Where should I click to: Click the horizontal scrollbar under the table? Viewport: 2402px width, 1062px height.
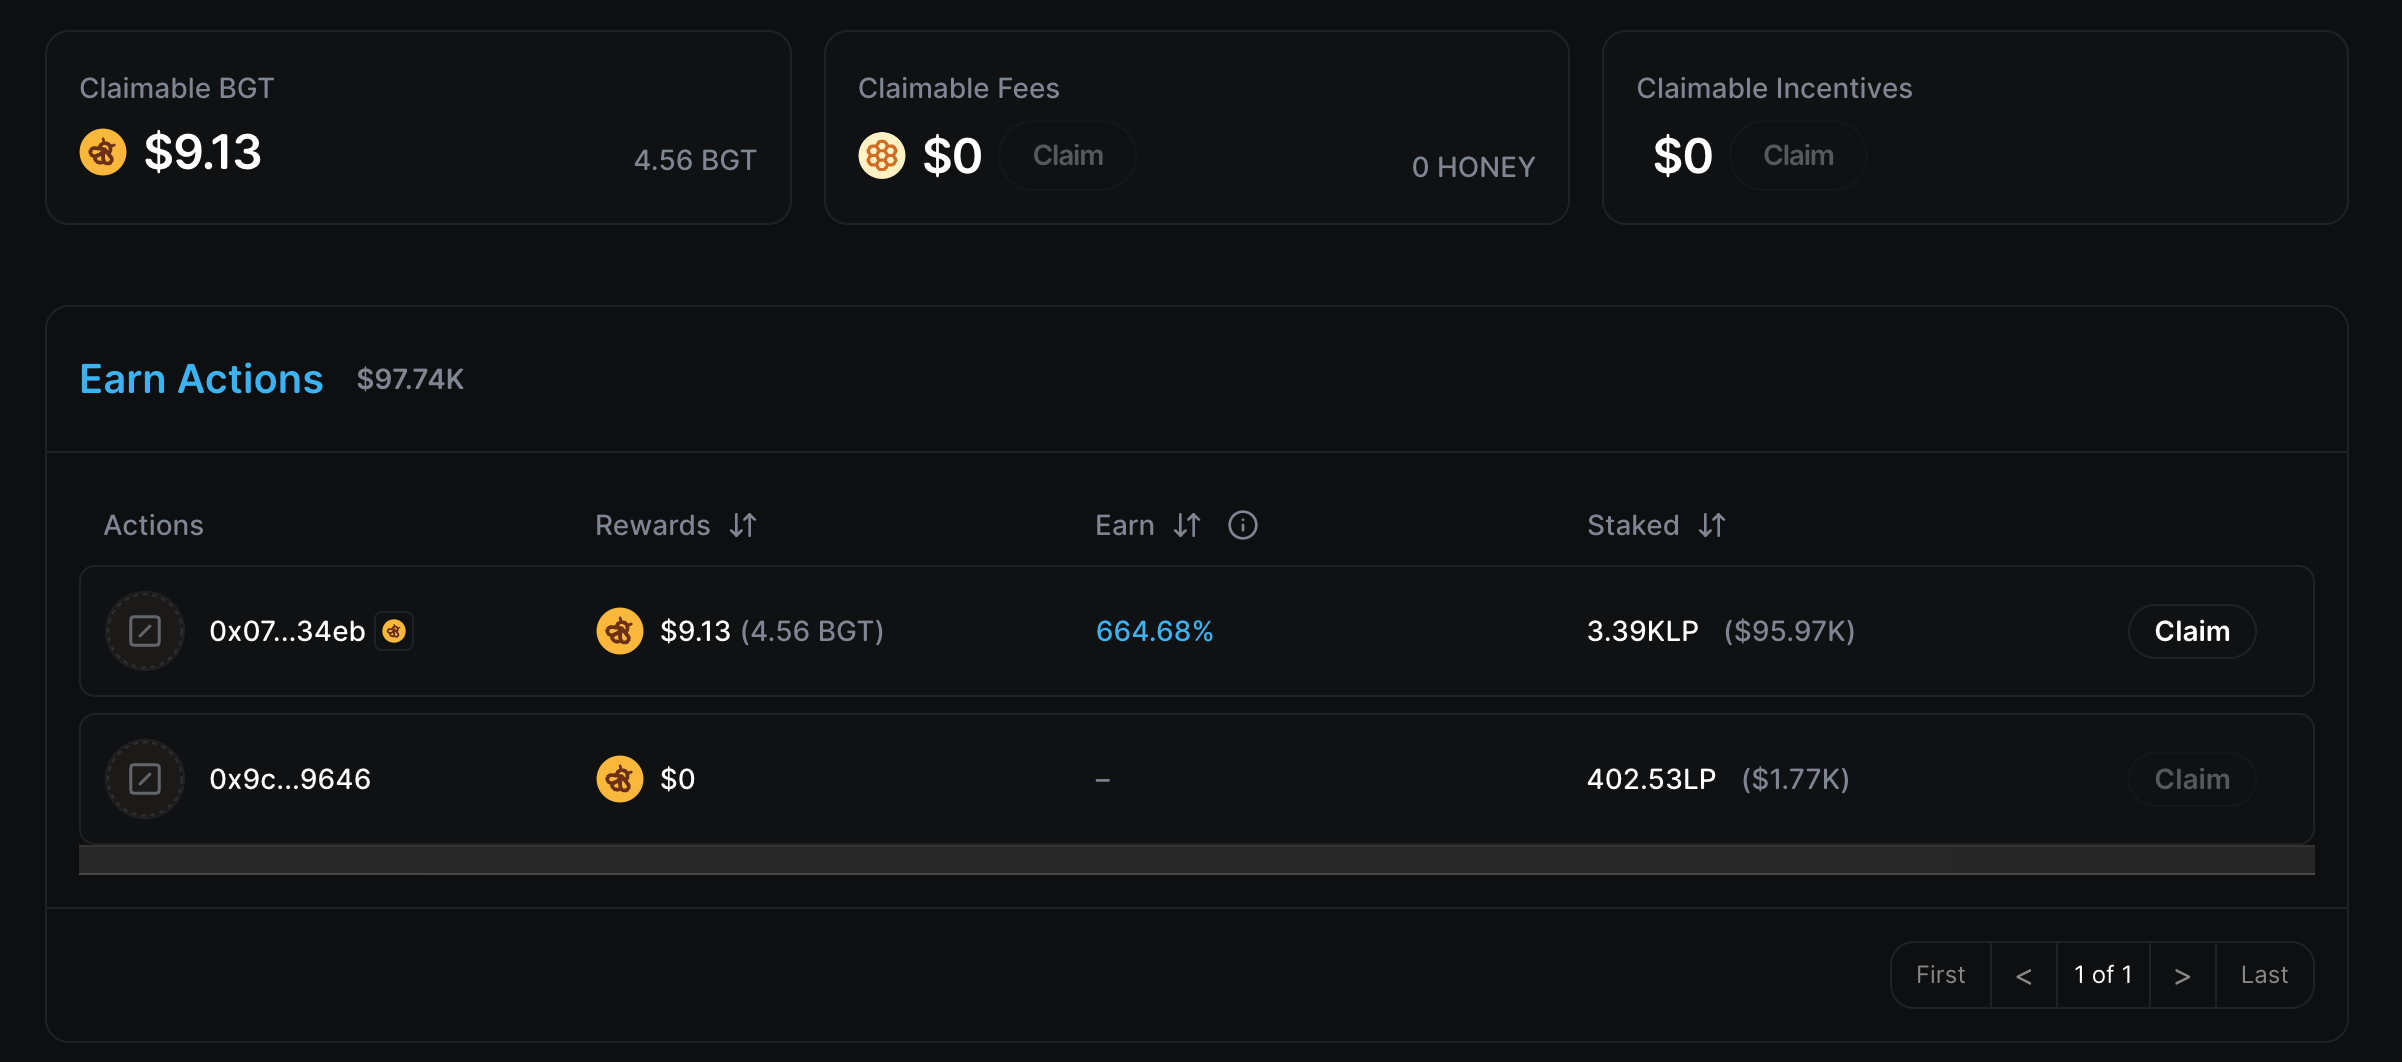coord(1196,860)
